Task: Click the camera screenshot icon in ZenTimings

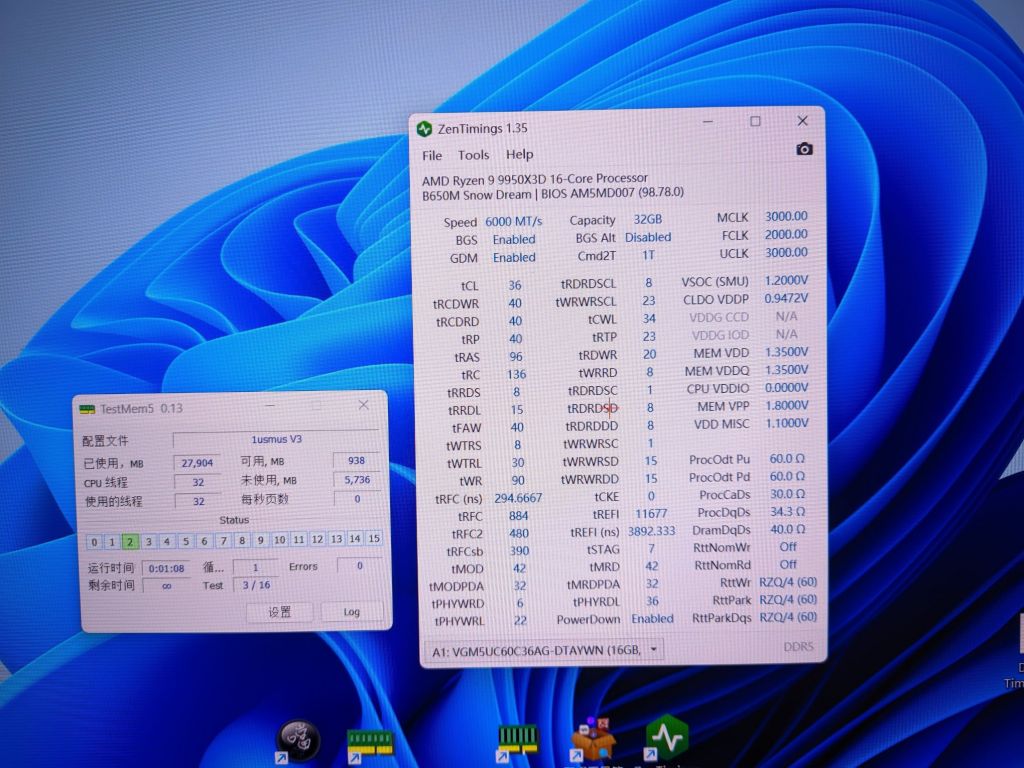Action: [804, 148]
